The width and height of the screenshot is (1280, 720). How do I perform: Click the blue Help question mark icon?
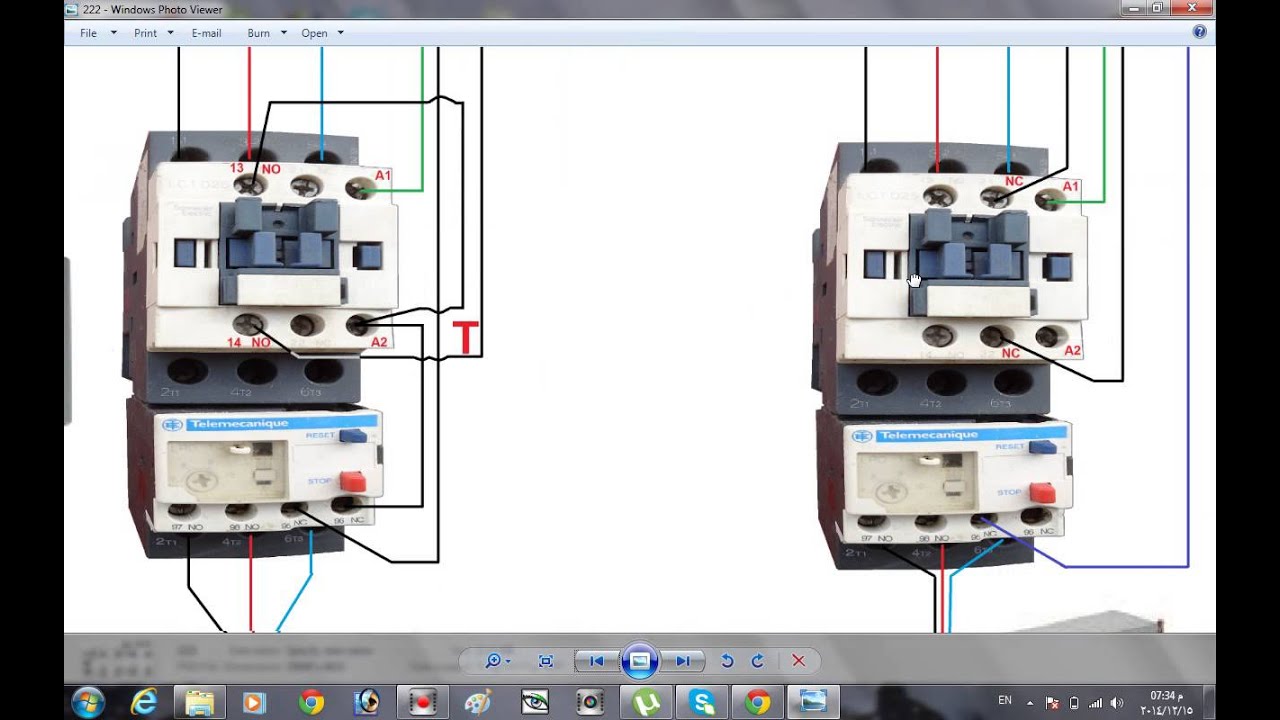(1200, 32)
